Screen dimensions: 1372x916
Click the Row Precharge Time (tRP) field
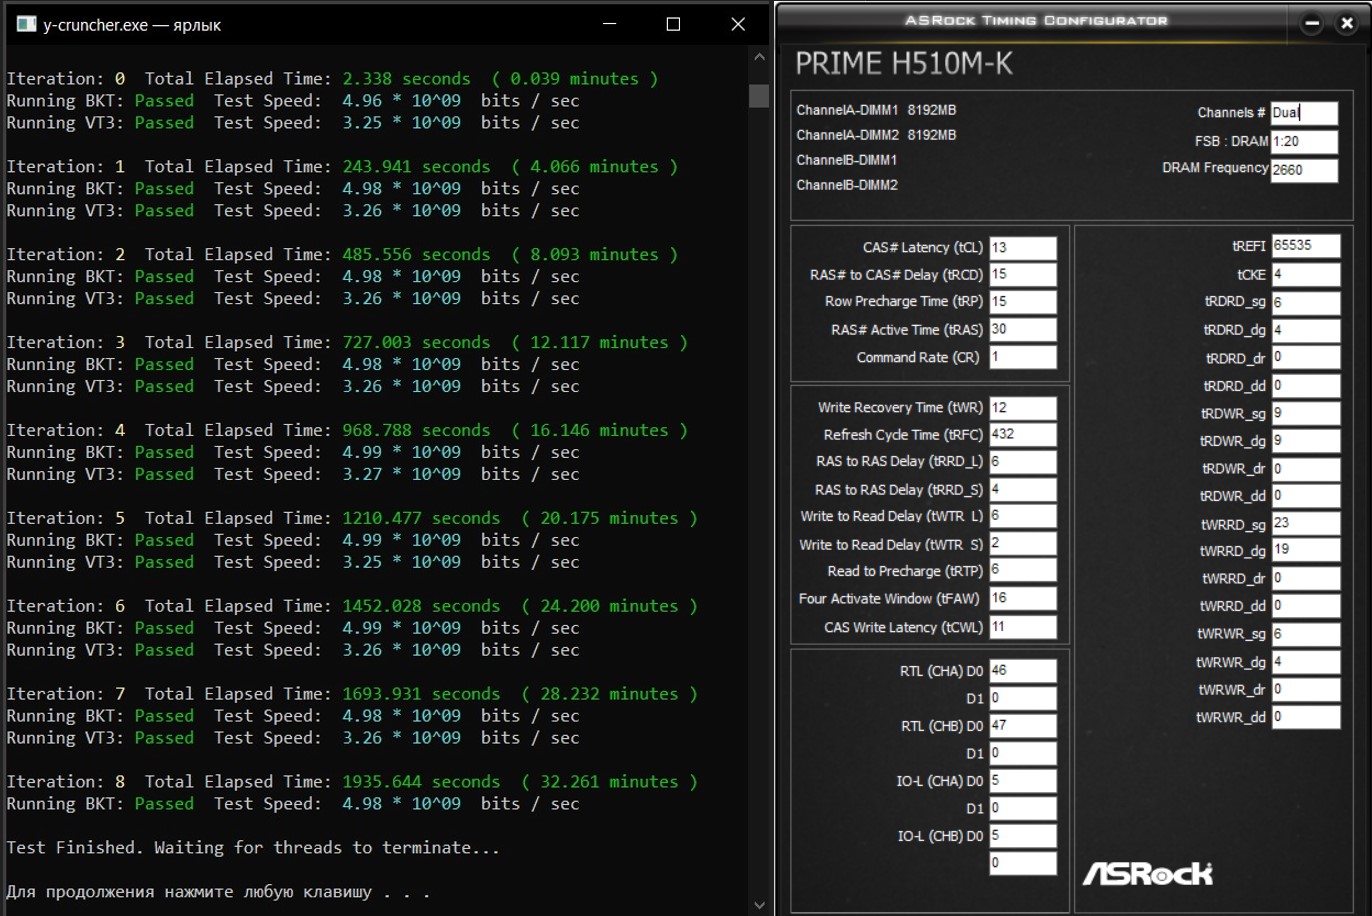[x=1023, y=302]
